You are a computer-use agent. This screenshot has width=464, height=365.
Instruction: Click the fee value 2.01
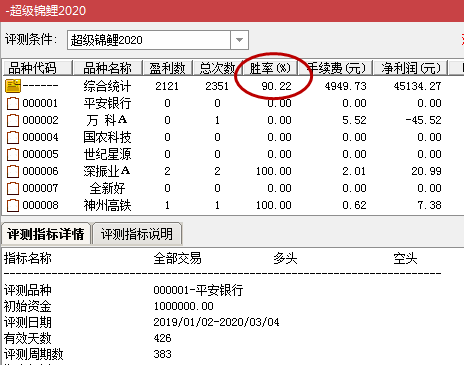354,171
